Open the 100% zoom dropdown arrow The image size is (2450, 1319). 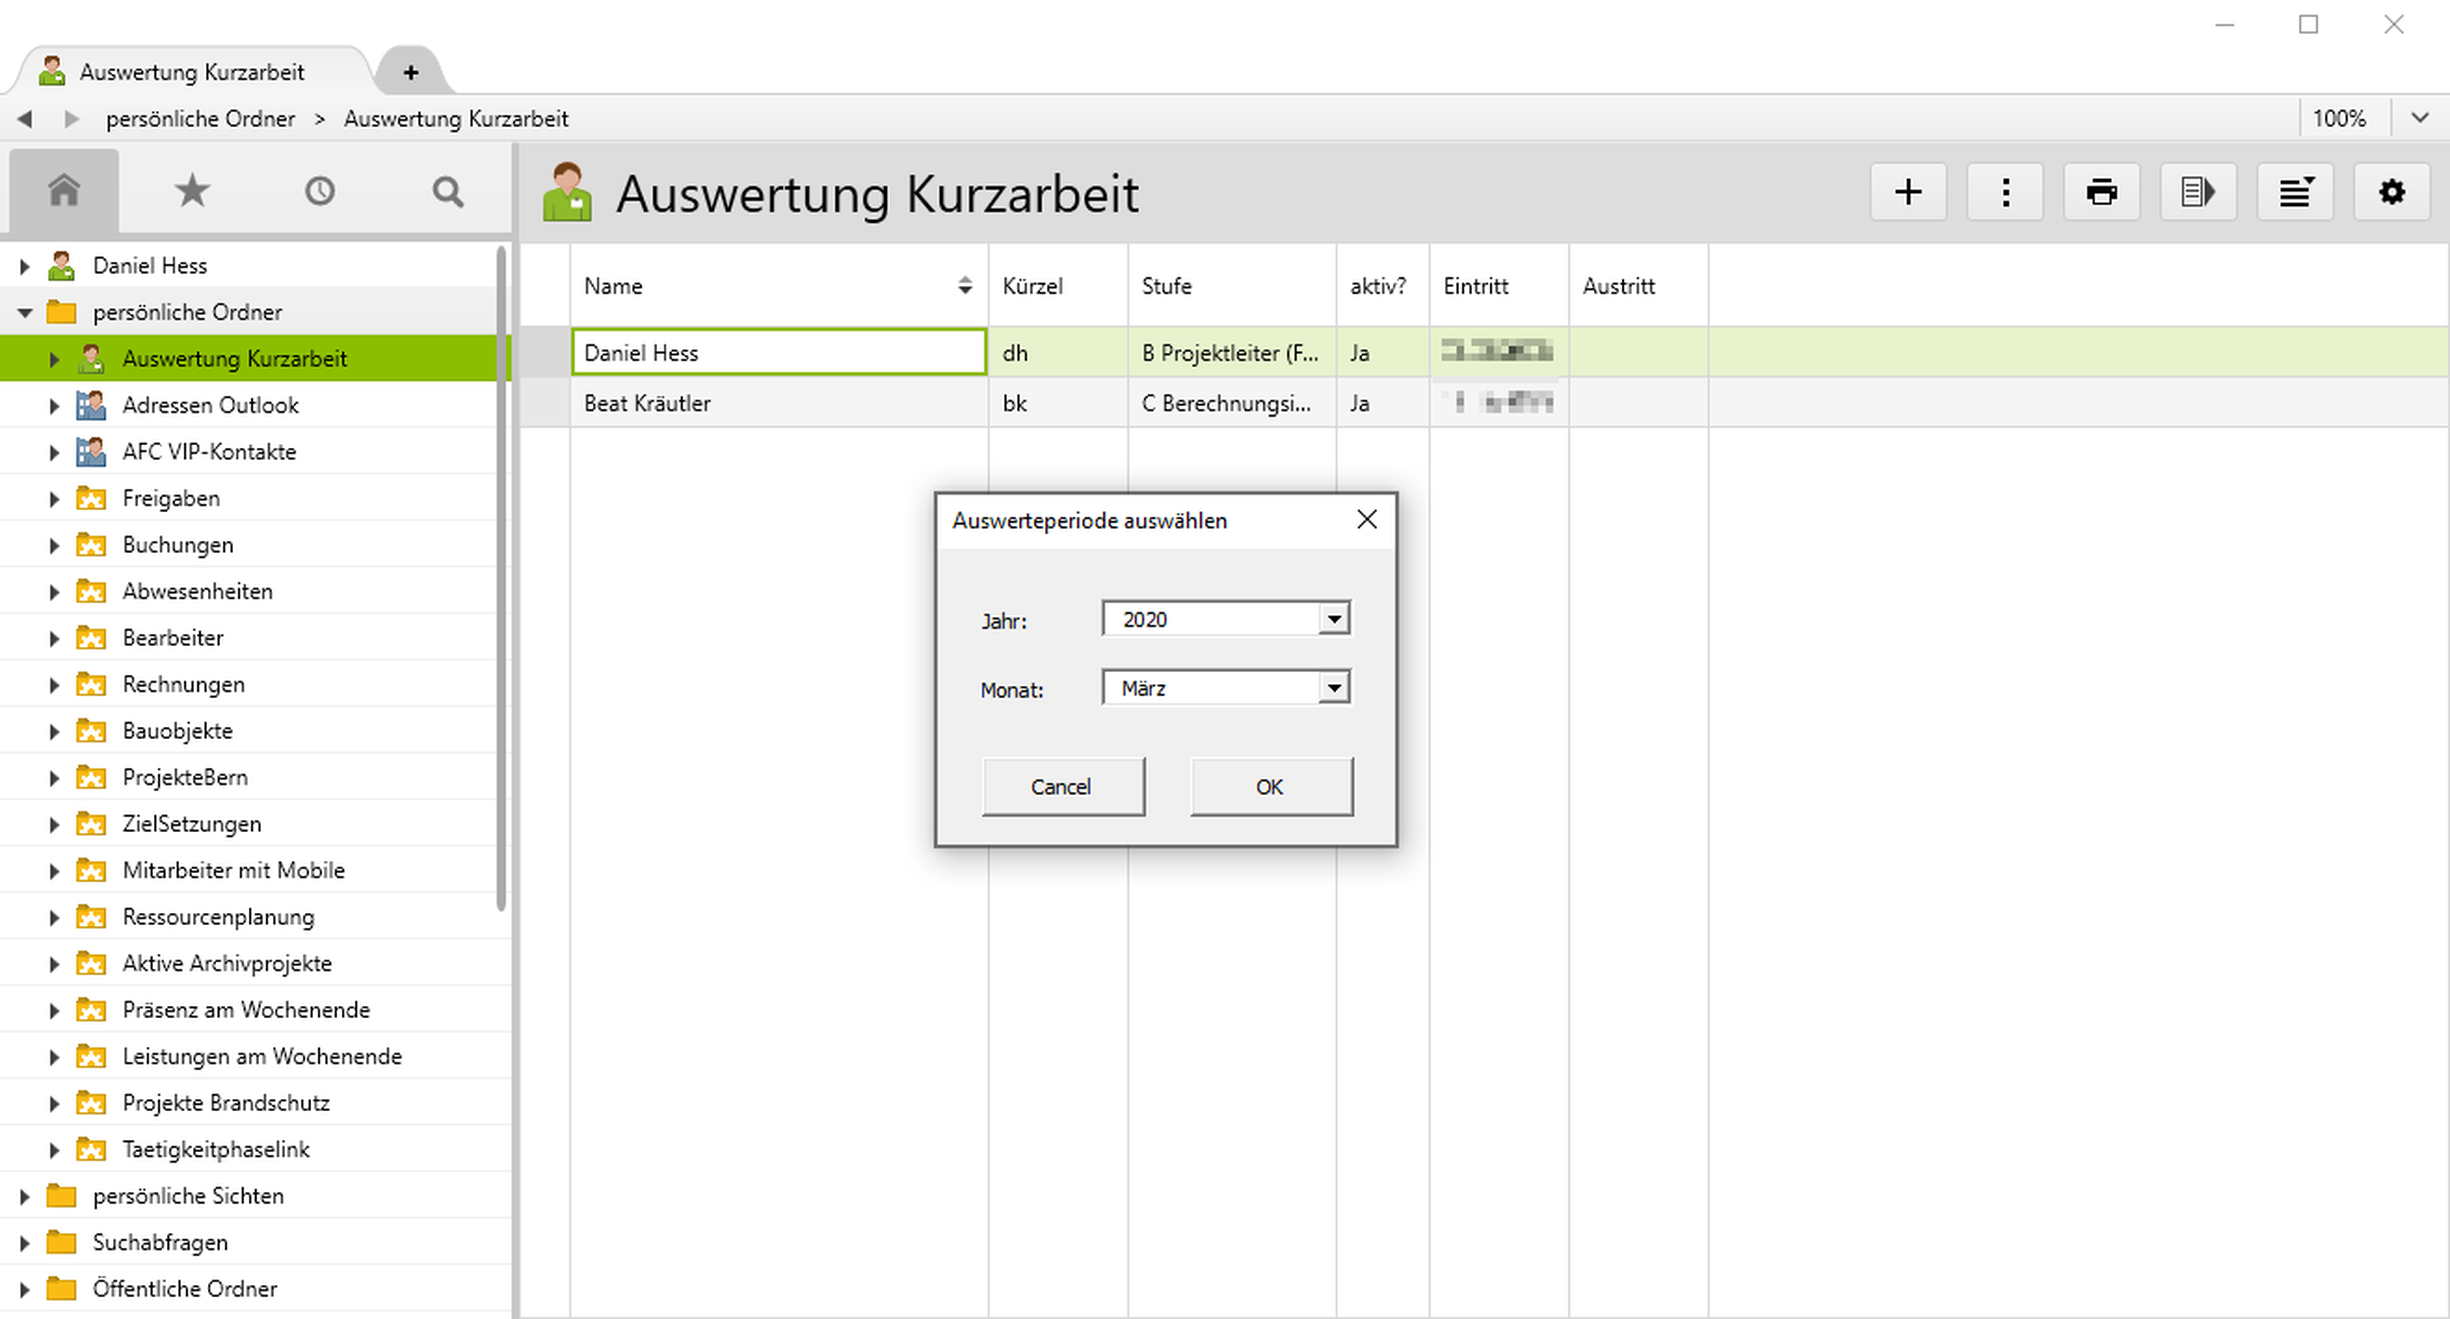(x=2420, y=118)
